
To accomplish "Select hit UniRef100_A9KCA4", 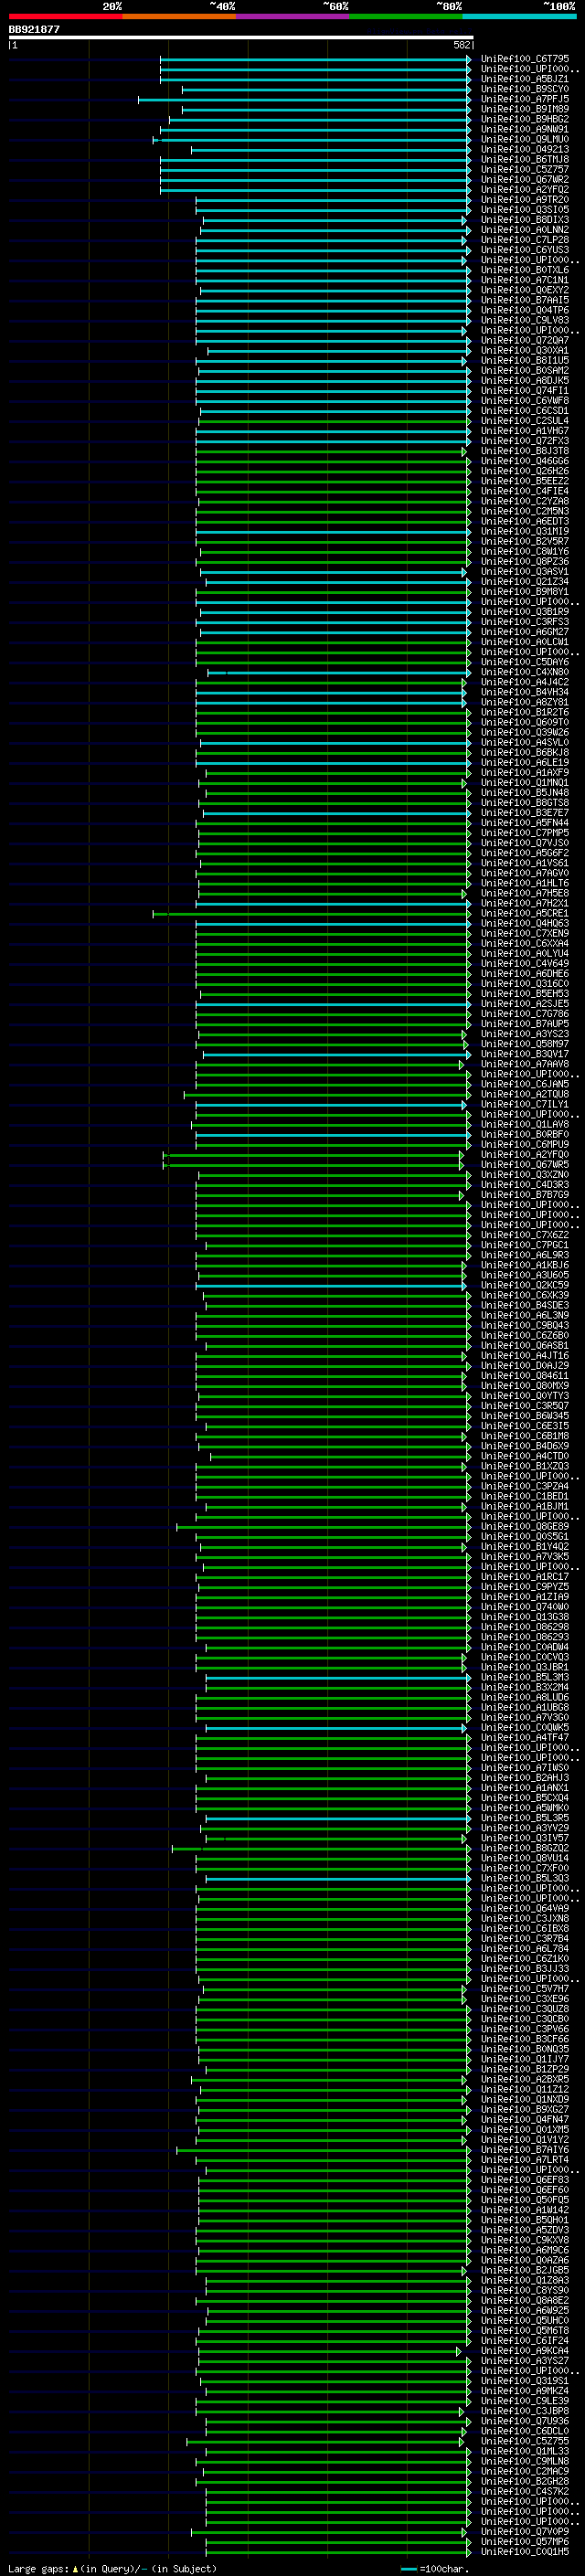I will (524, 2351).
